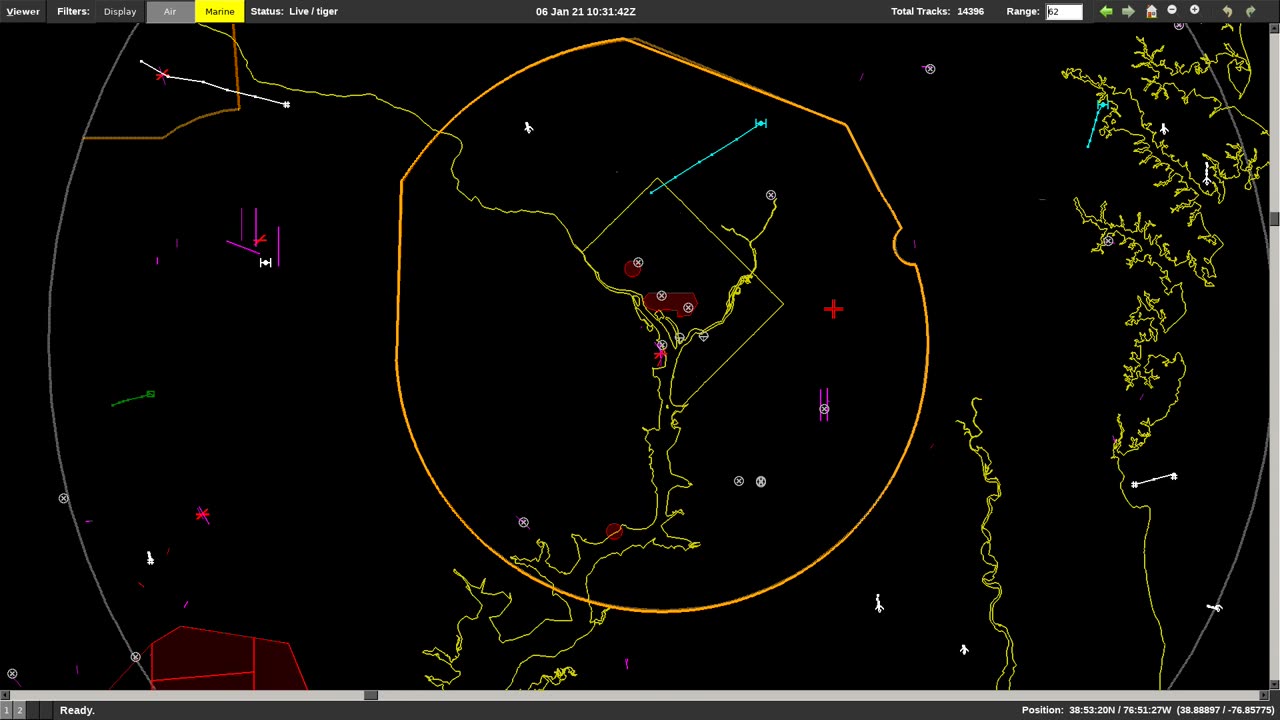Click the Position coordinates readout
This screenshot has height=720, width=1280.
[1148, 710]
